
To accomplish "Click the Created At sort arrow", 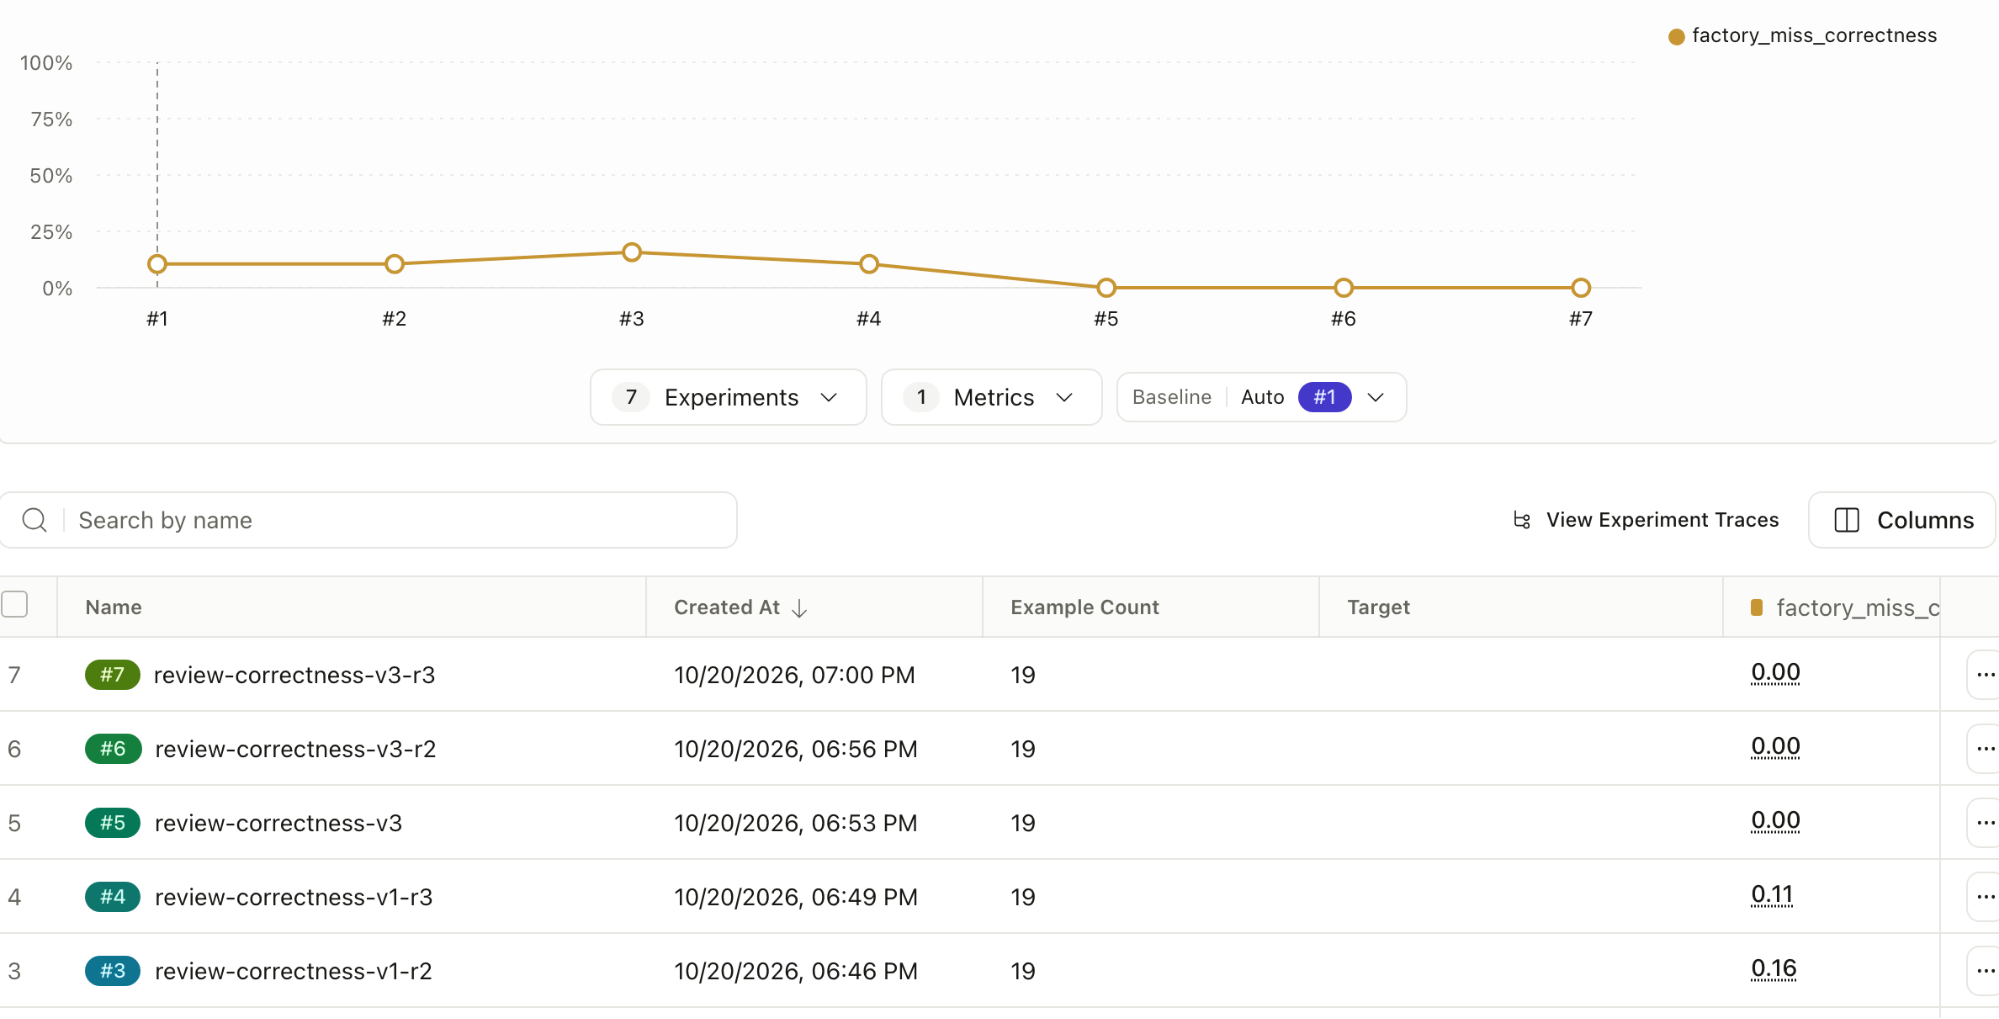I will point(799,608).
